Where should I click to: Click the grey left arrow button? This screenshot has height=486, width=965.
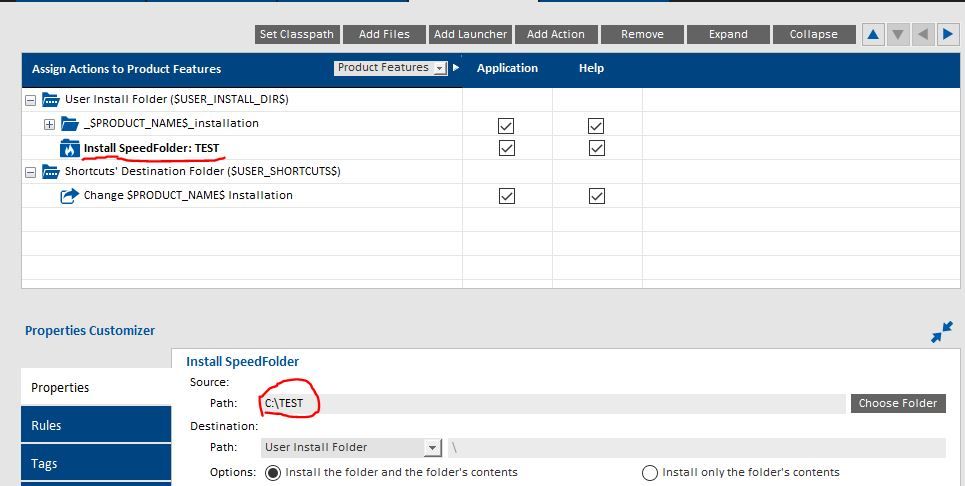tap(923, 34)
